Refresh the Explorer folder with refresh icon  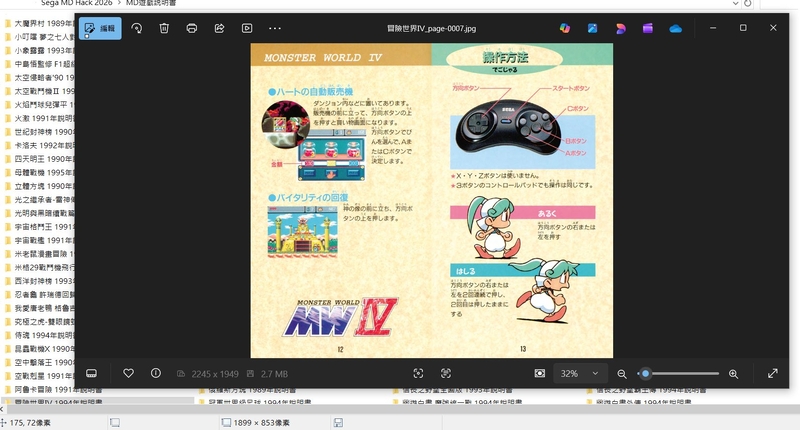[747, 3]
